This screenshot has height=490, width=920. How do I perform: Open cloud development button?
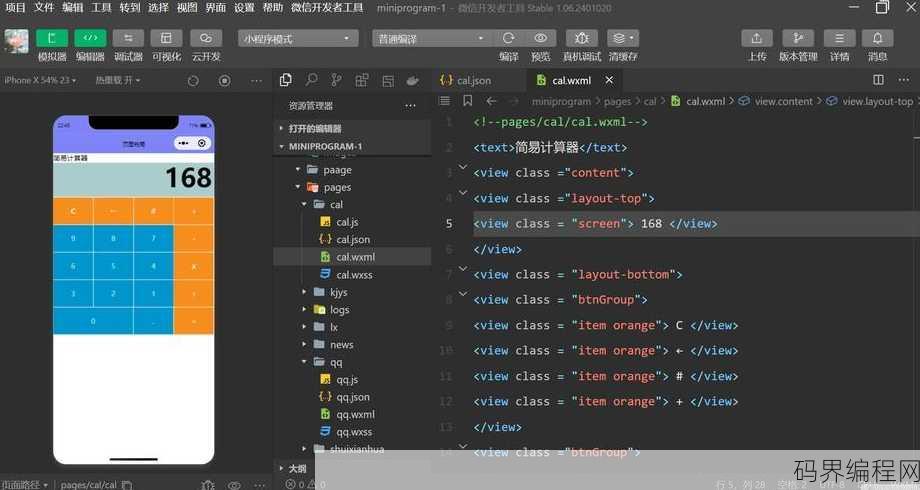coord(206,38)
